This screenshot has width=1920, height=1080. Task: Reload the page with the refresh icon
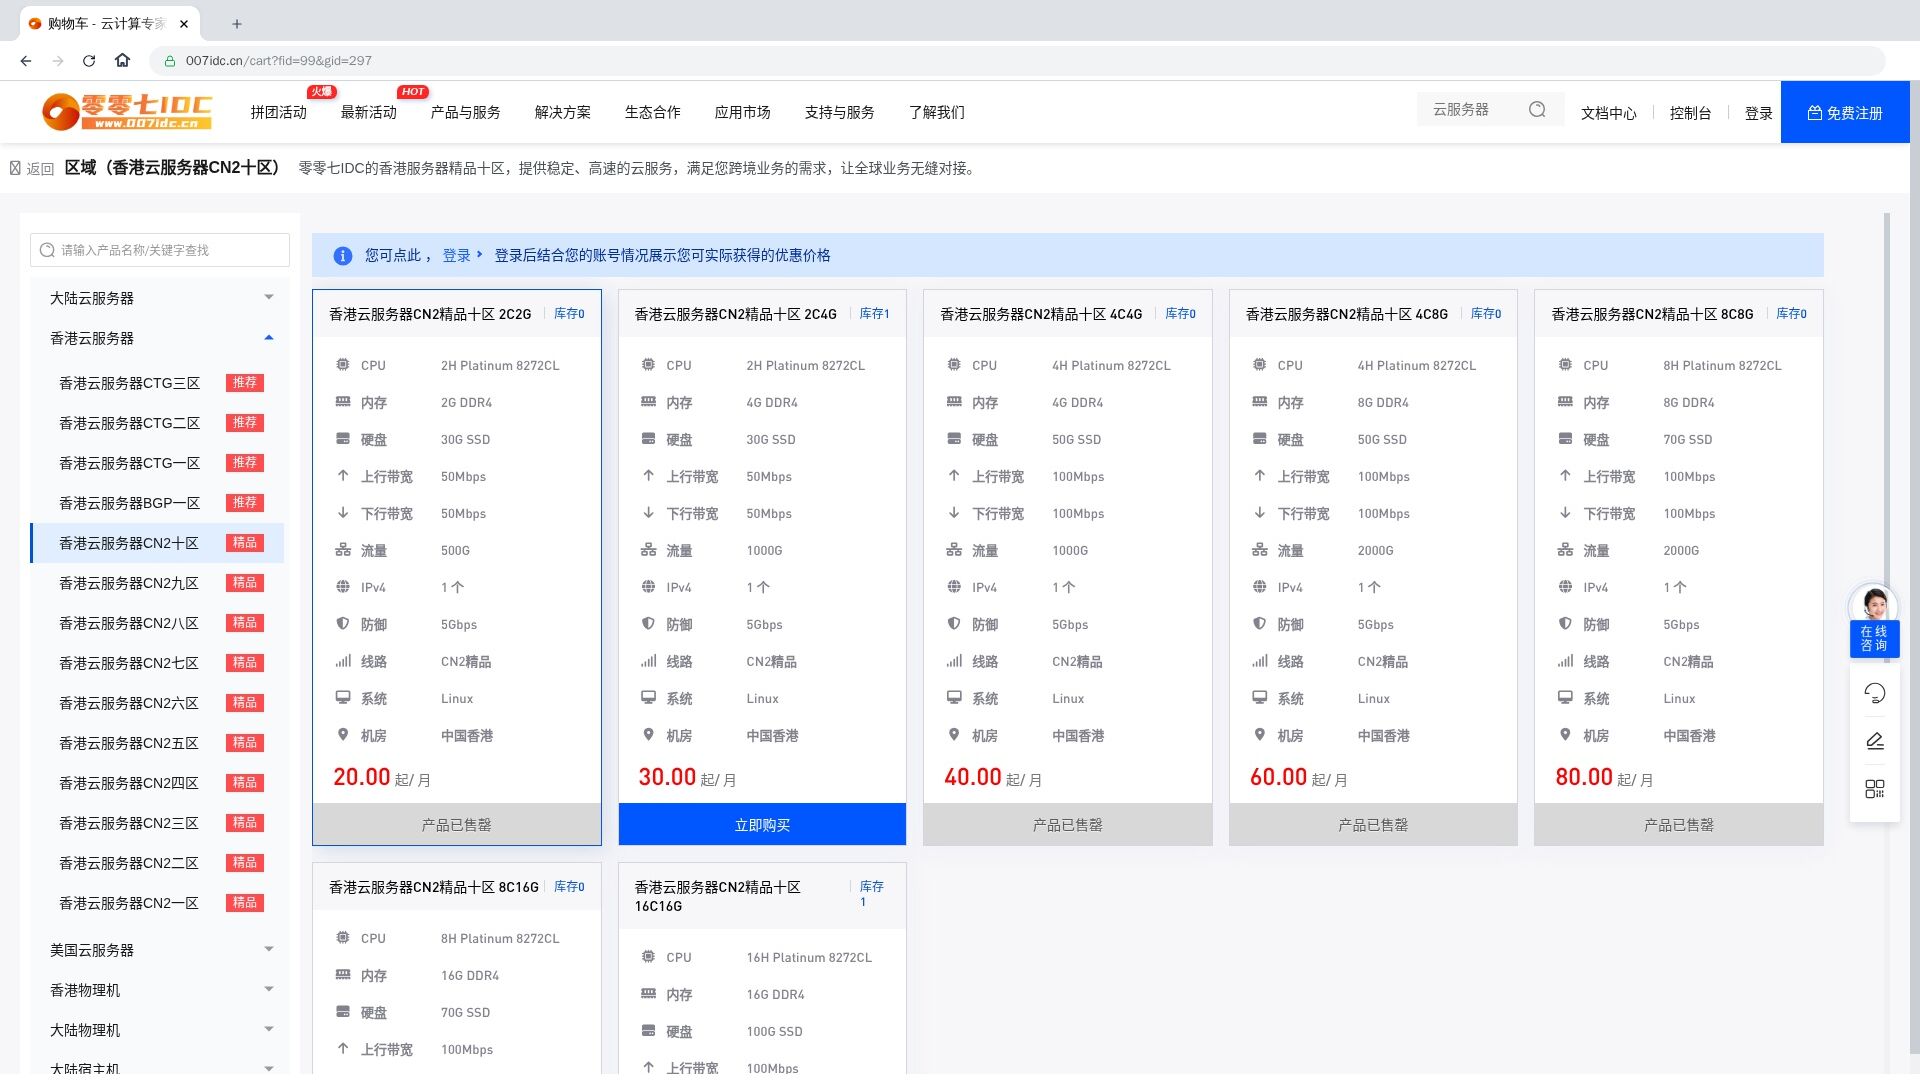tap(89, 61)
